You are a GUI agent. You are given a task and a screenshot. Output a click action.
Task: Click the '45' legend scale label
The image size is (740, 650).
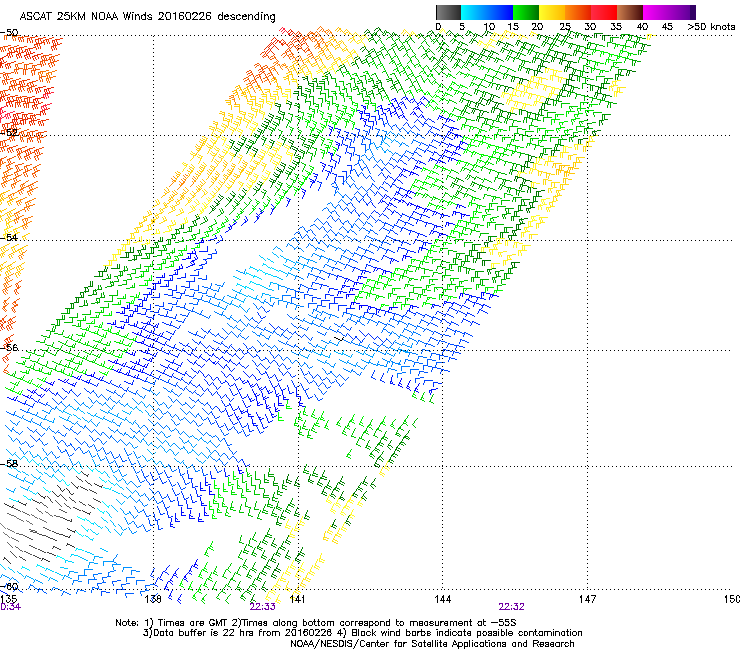point(667,27)
